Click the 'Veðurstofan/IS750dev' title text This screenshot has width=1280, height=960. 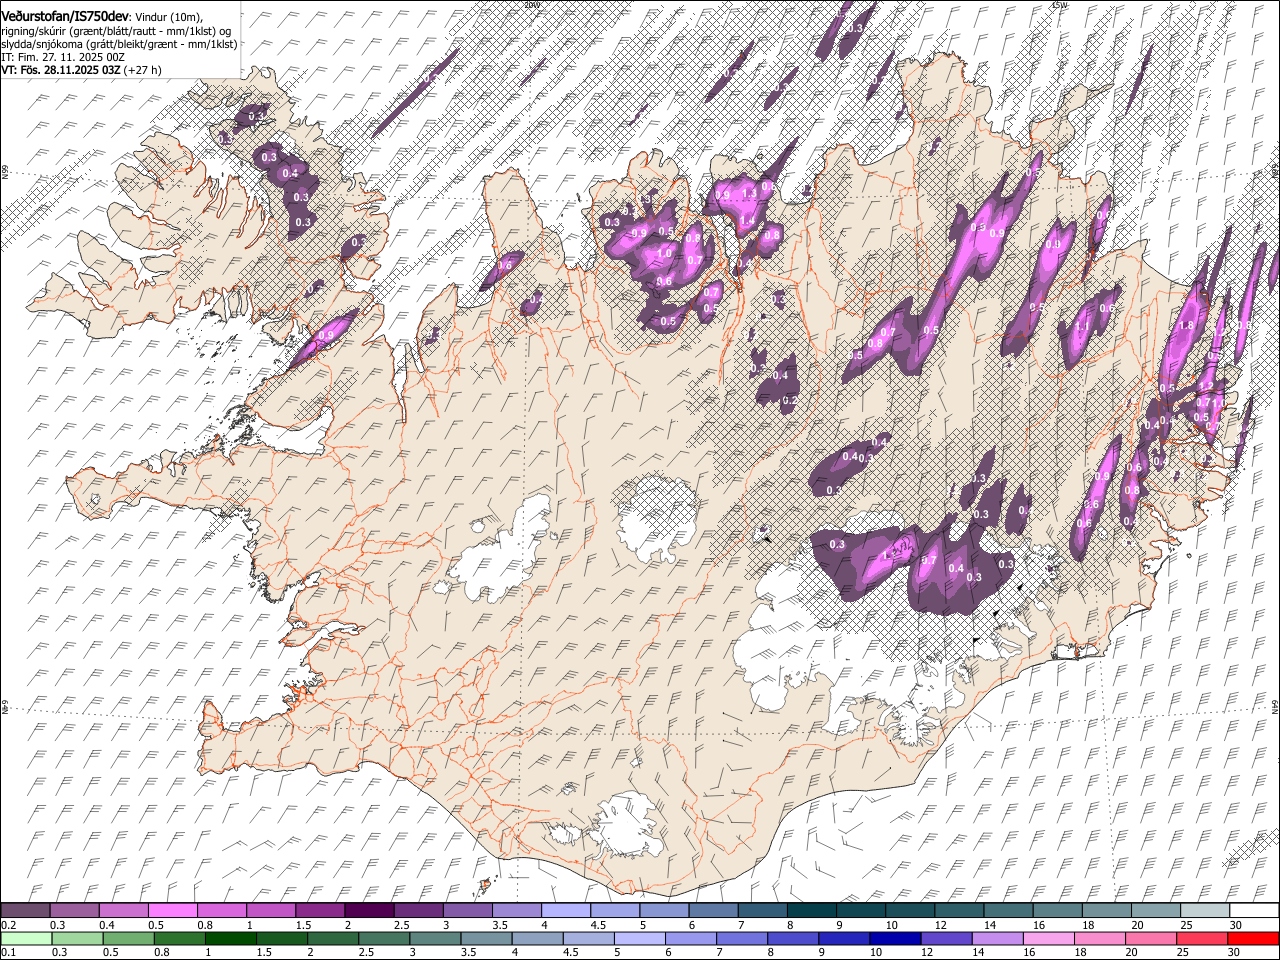coord(65,16)
